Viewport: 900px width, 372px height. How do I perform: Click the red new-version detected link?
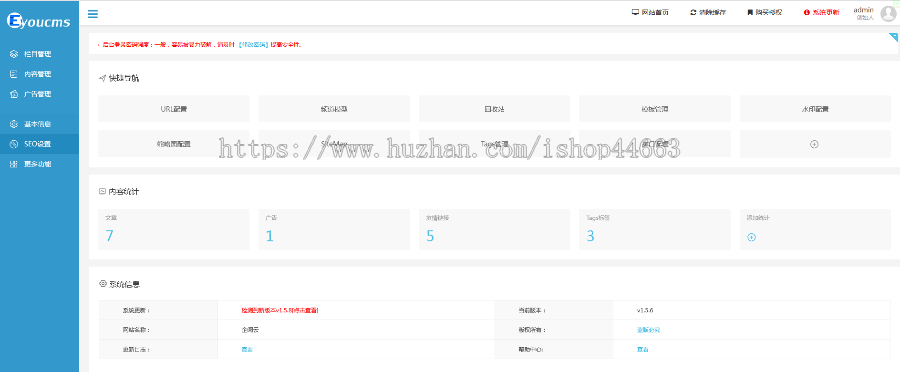(x=280, y=310)
